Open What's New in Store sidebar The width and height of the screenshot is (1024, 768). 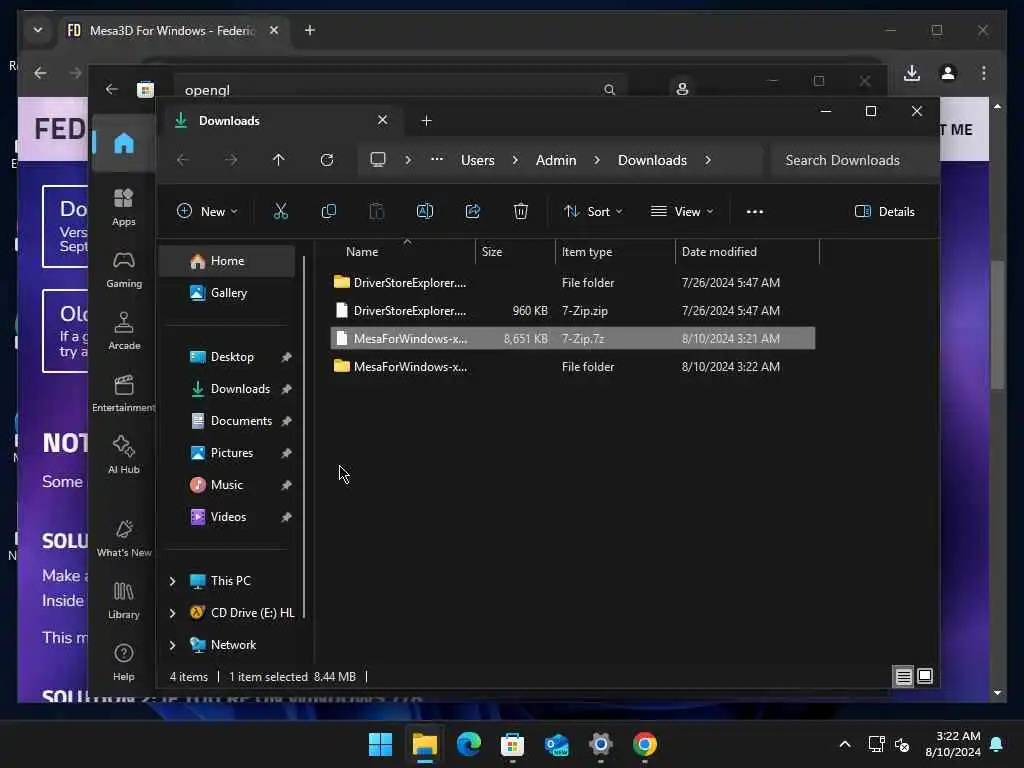[123, 539]
